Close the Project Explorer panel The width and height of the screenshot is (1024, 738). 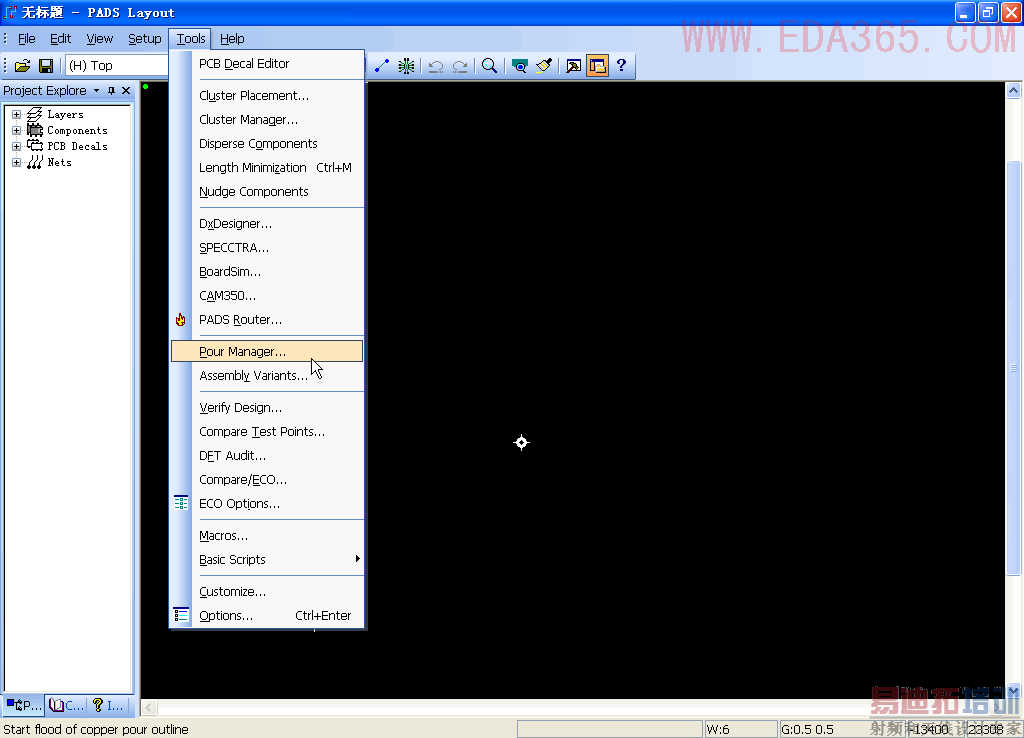[x=126, y=91]
